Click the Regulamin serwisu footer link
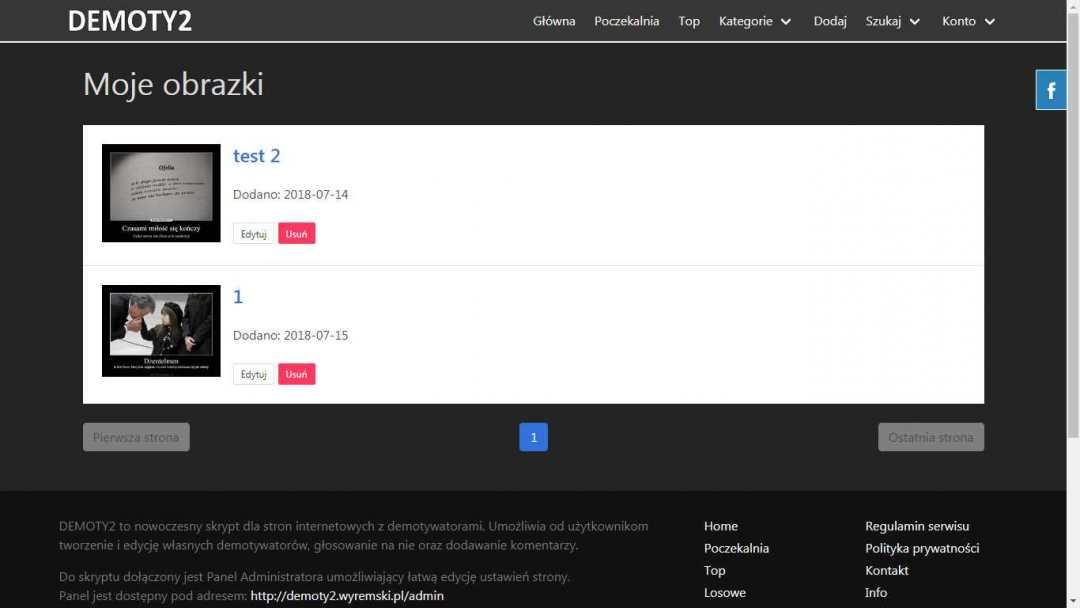This screenshot has height=608, width=1080. pyautogui.click(x=916, y=526)
